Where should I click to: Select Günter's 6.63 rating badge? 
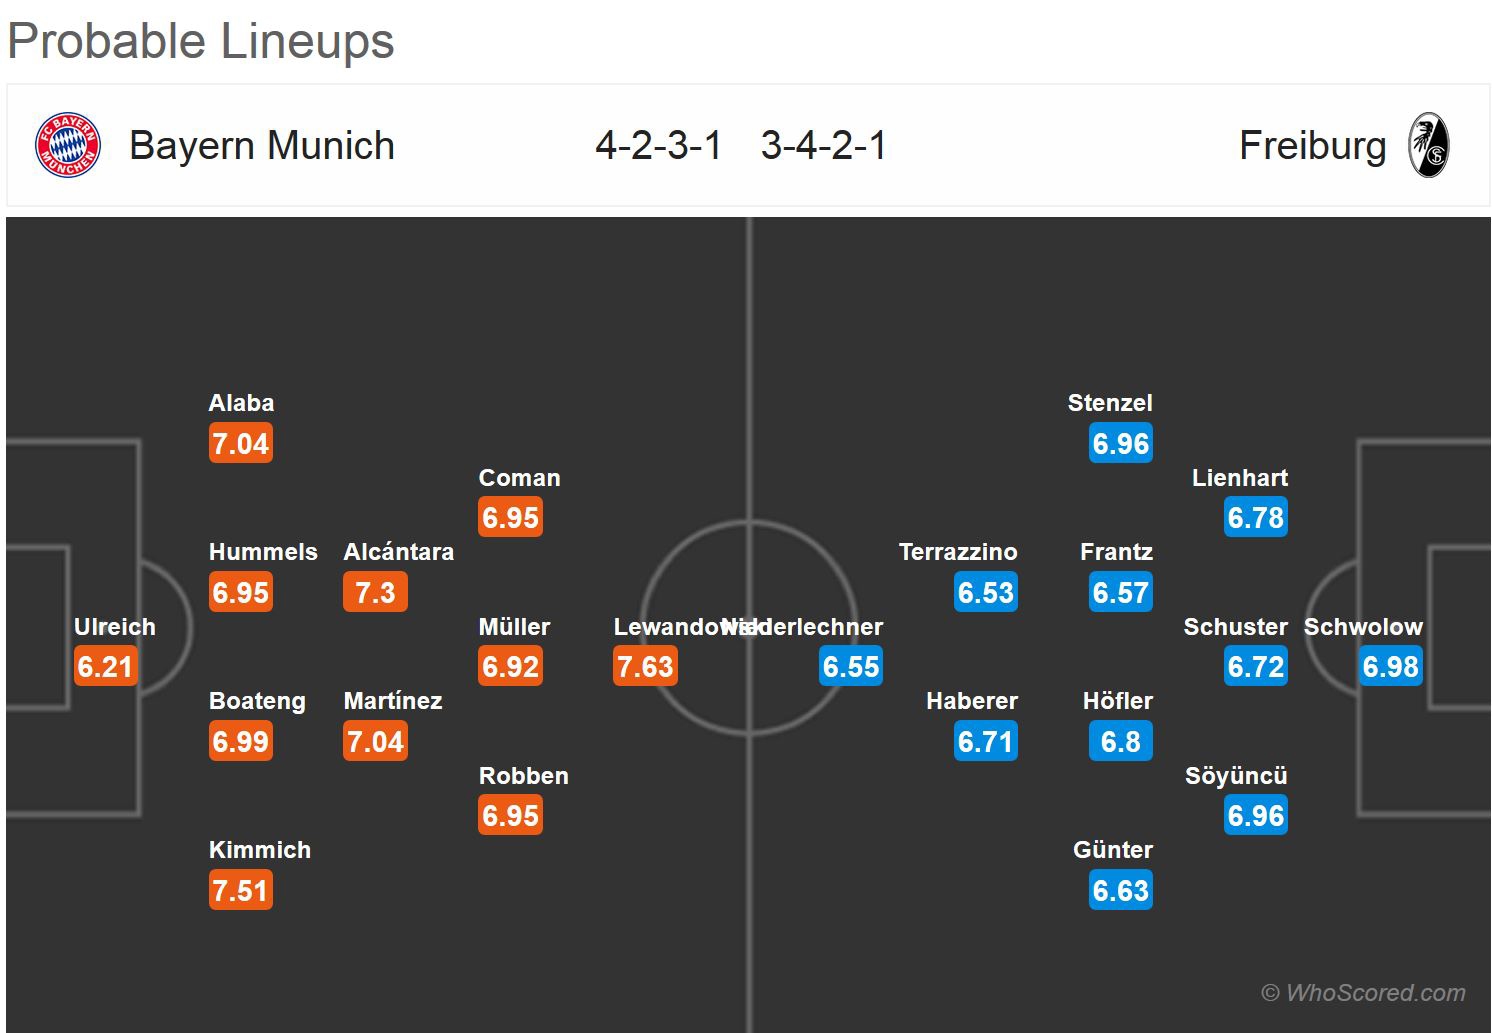pyautogui.click(x=1121, y=890)
